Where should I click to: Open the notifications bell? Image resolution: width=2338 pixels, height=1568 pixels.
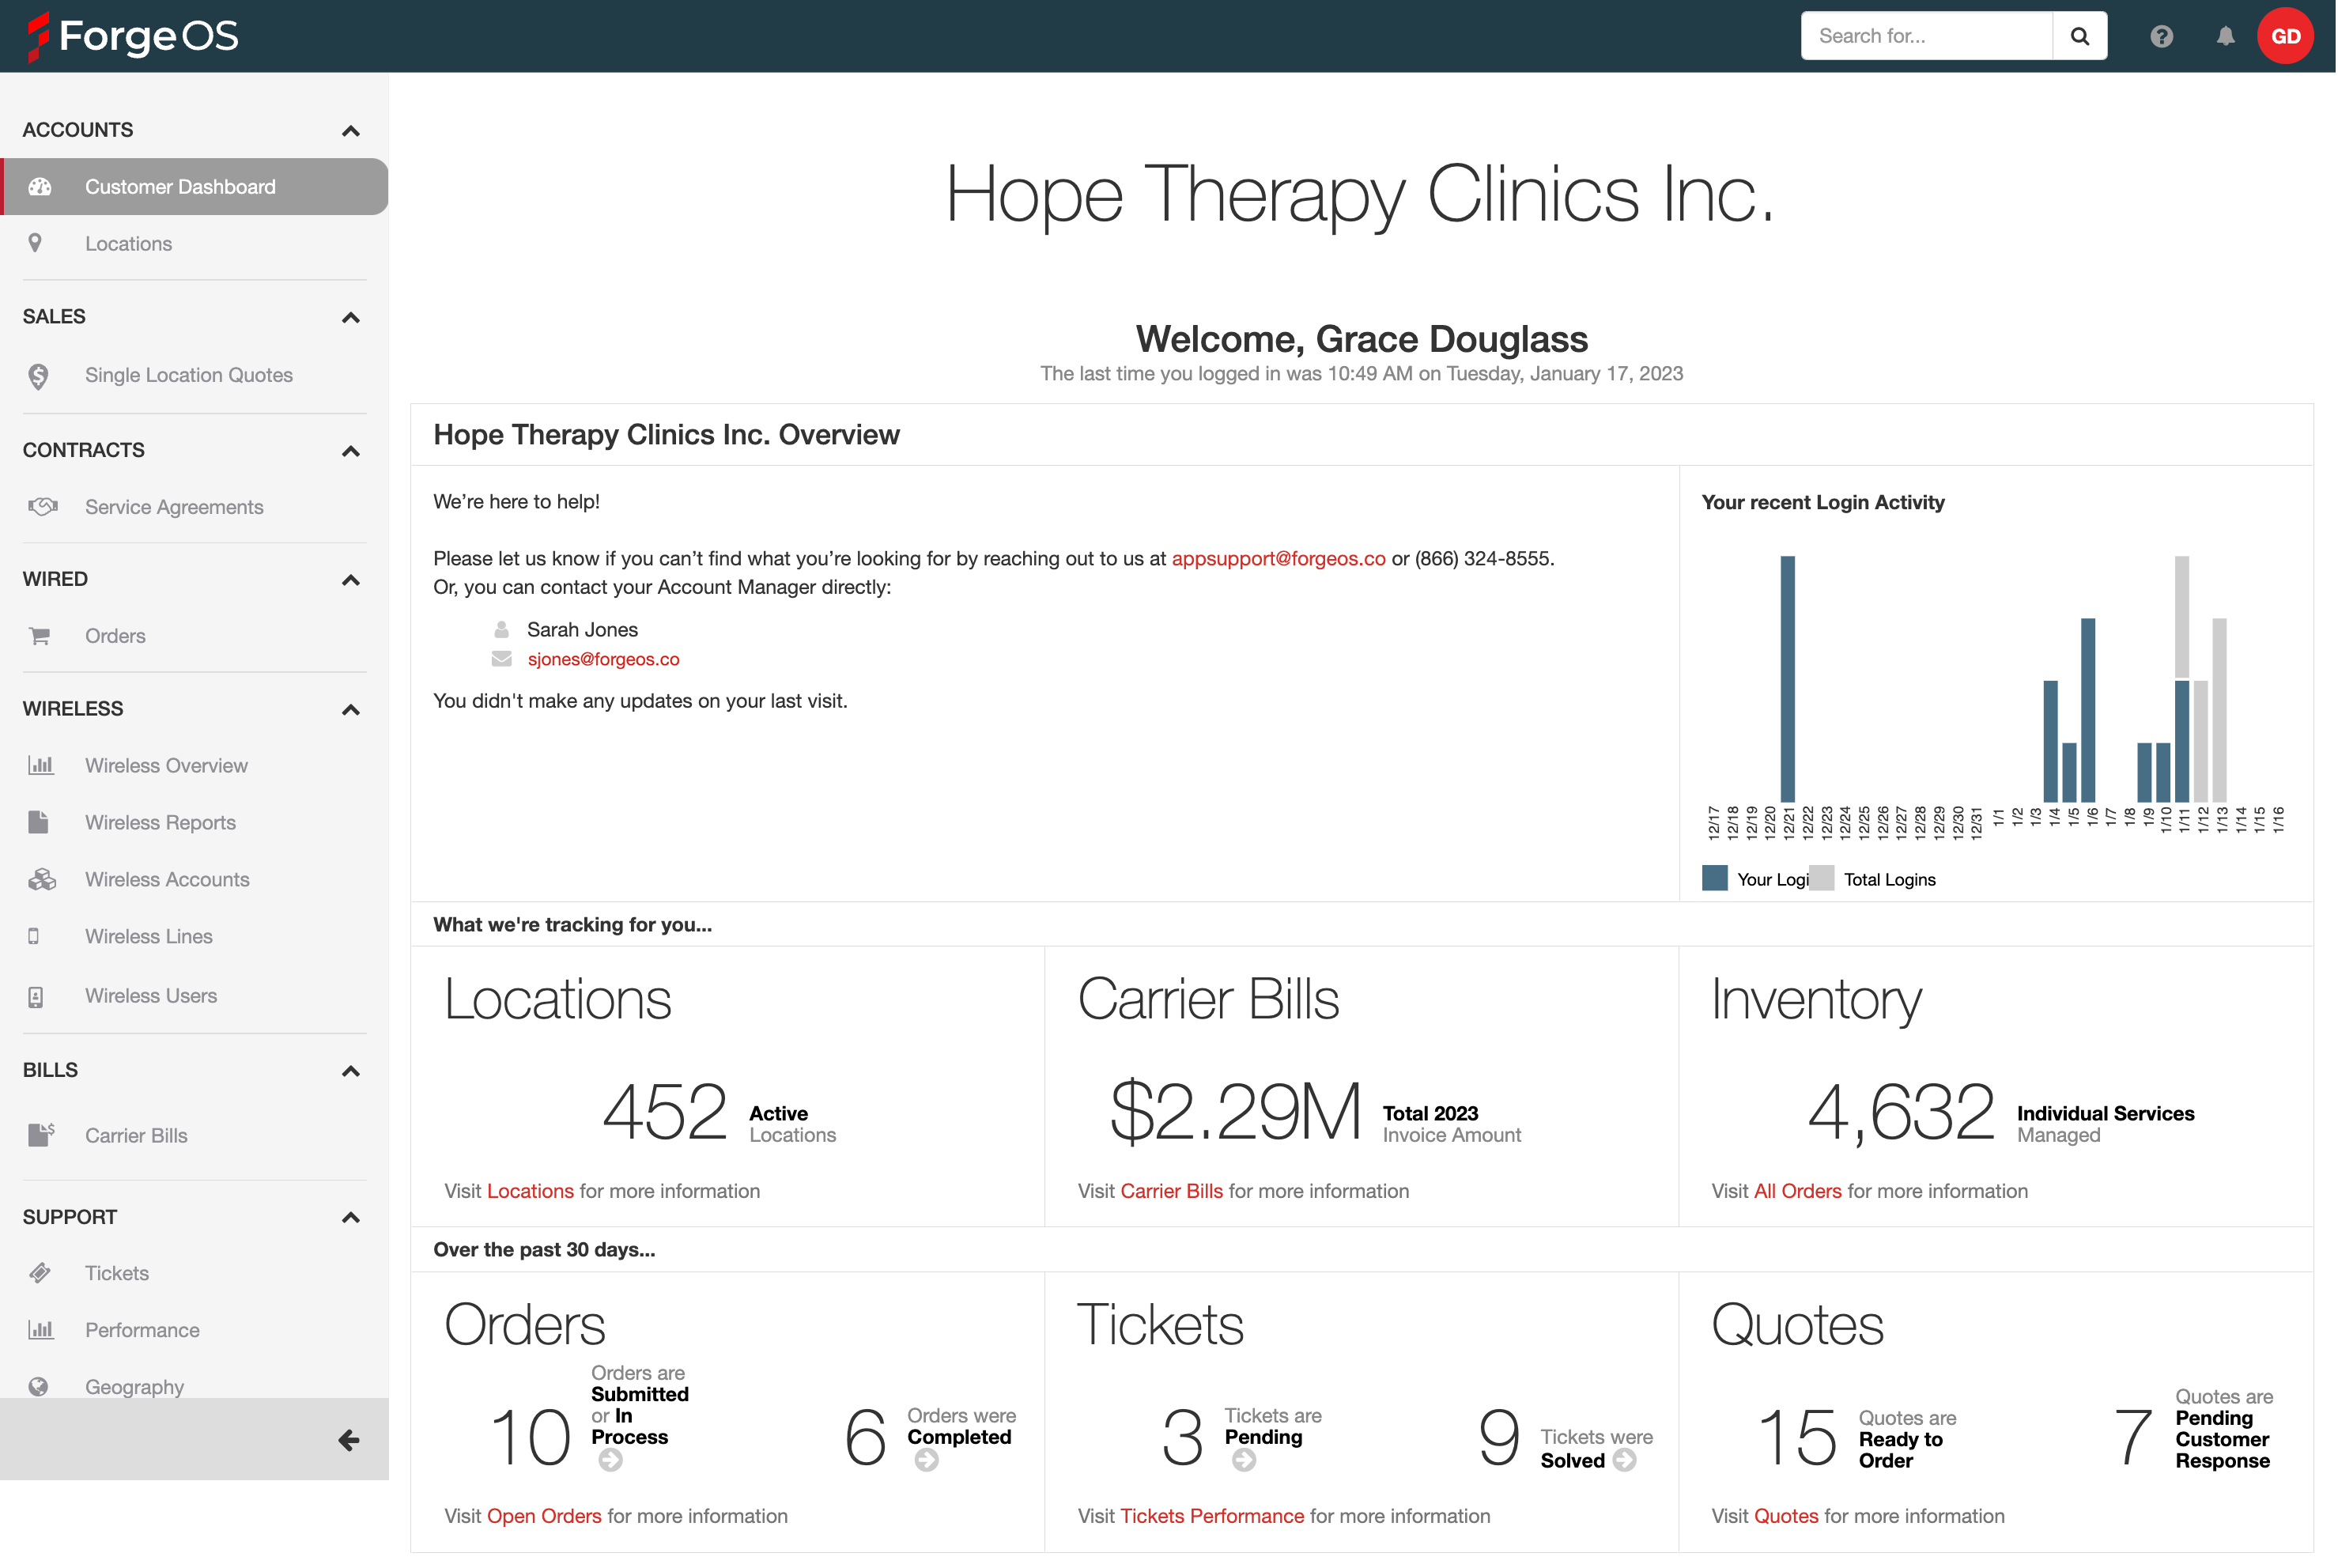2225,37
